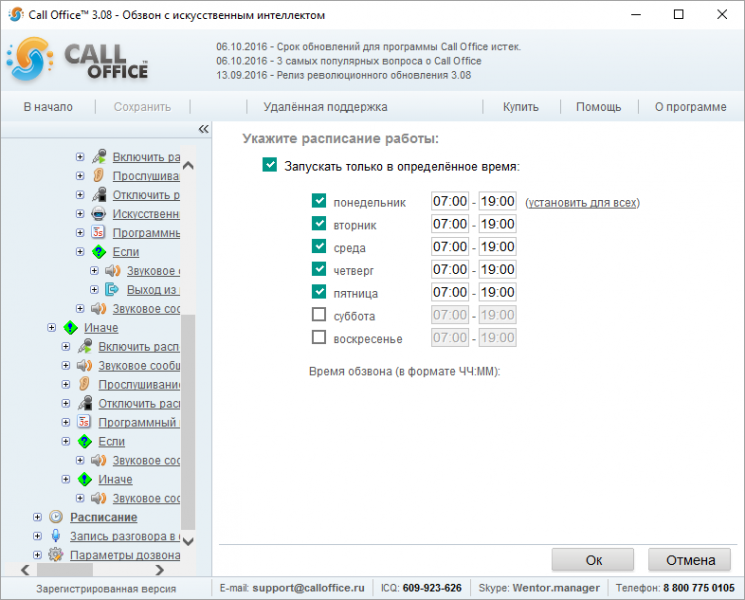Click the понедельник start time field 07:00
The image size is (745, 600).
coord(450,201)
